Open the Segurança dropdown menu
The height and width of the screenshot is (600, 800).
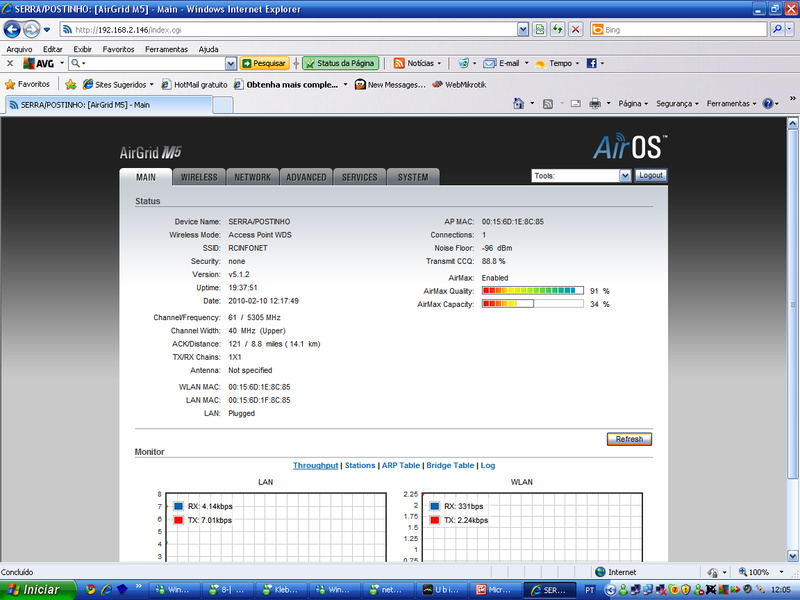click(677, 104)
